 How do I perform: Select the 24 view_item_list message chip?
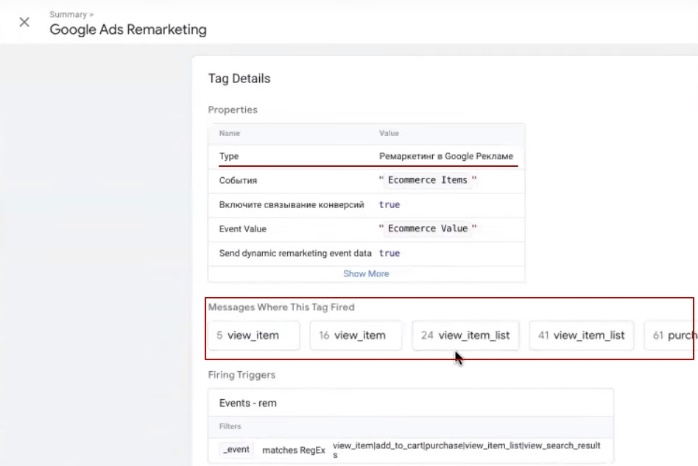[x=465, y=335]
